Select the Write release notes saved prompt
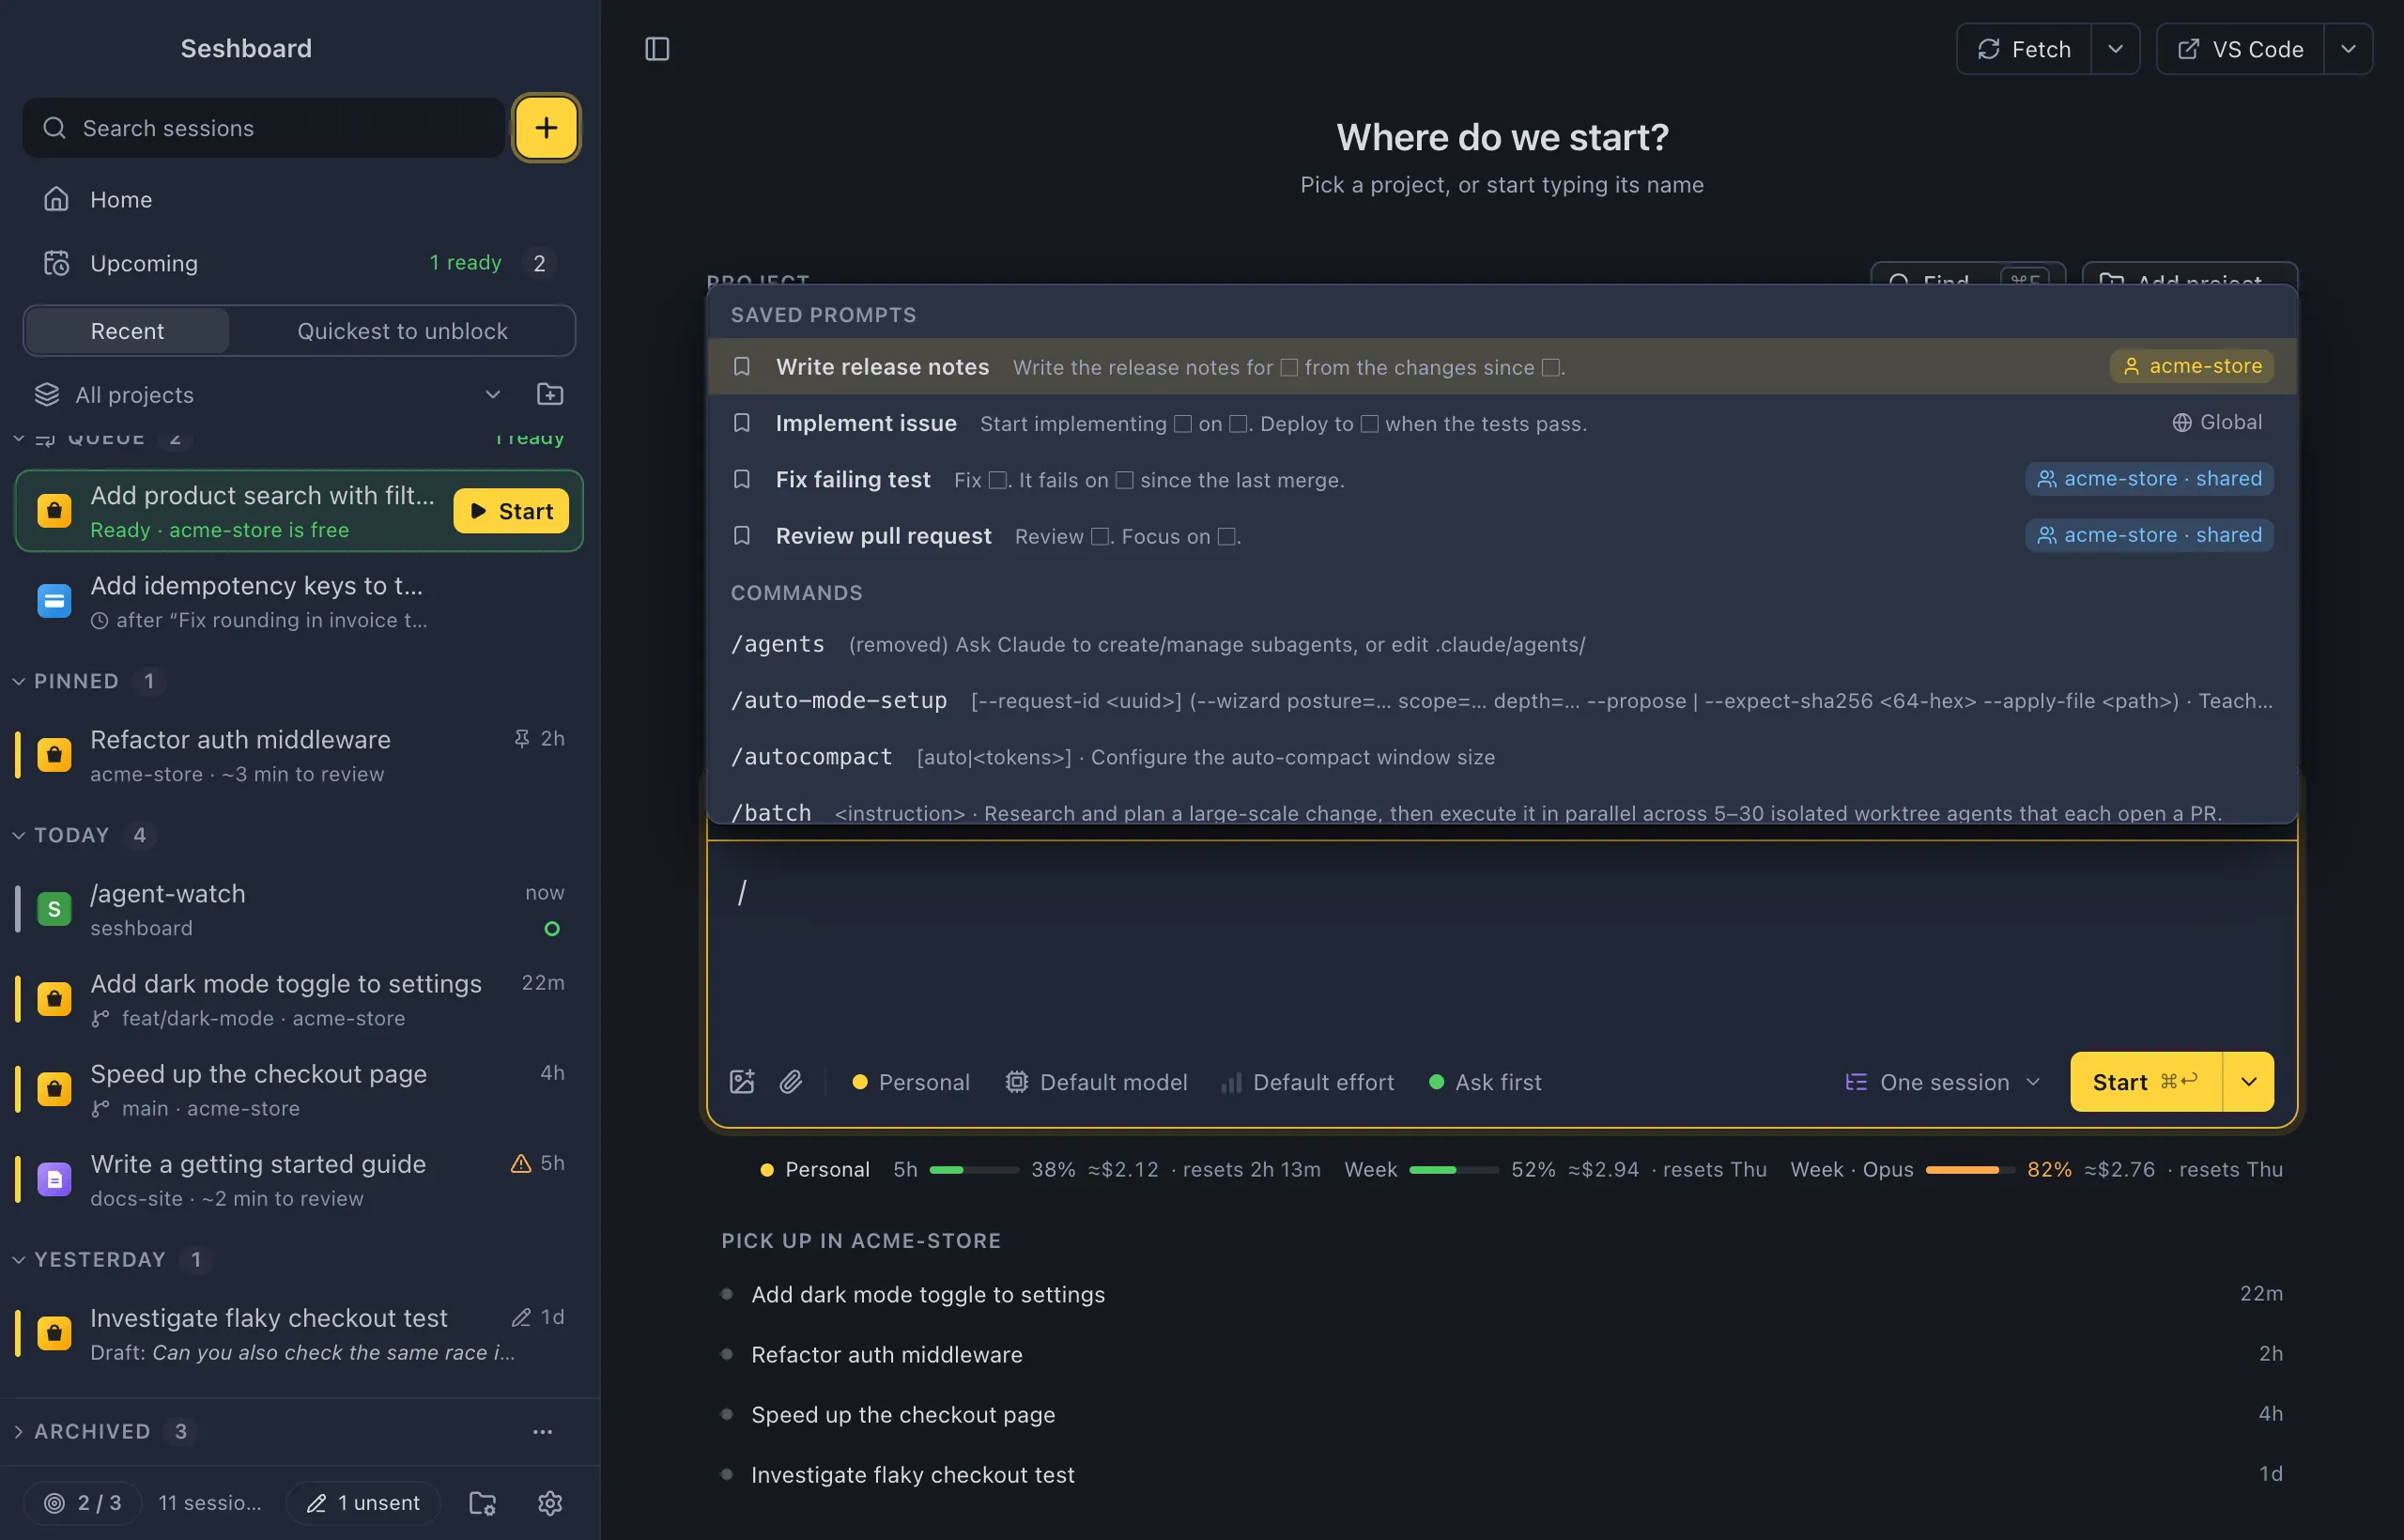This screenshot has width=2404, height=1540. point(1502,367)
